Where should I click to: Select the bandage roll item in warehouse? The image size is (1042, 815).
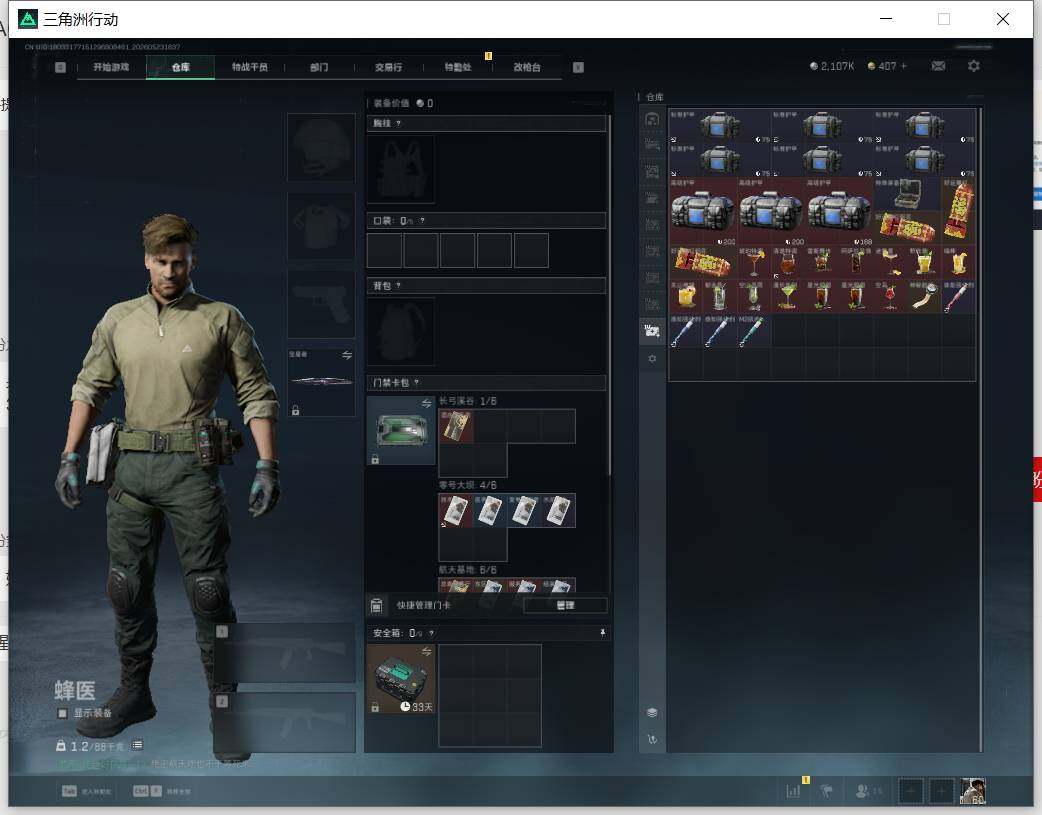[x=924, y=296]
